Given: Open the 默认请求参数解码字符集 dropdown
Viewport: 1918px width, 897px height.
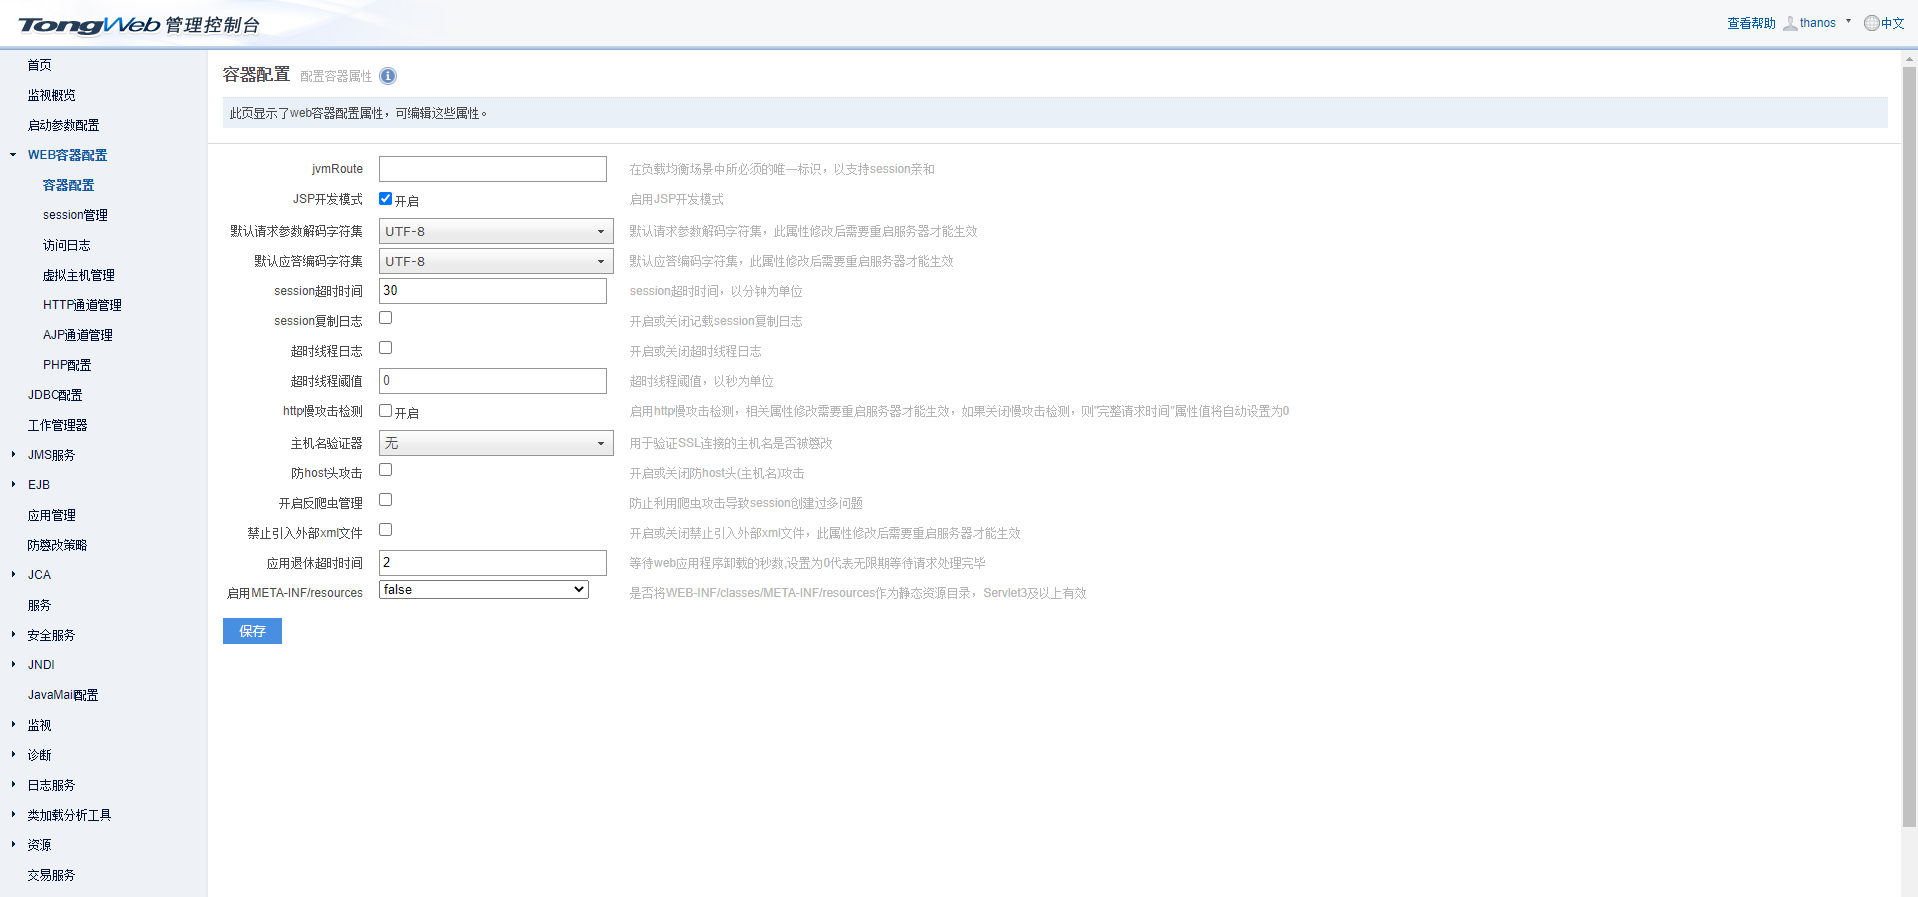Looking at the screenshot, I should pos(496,231).
